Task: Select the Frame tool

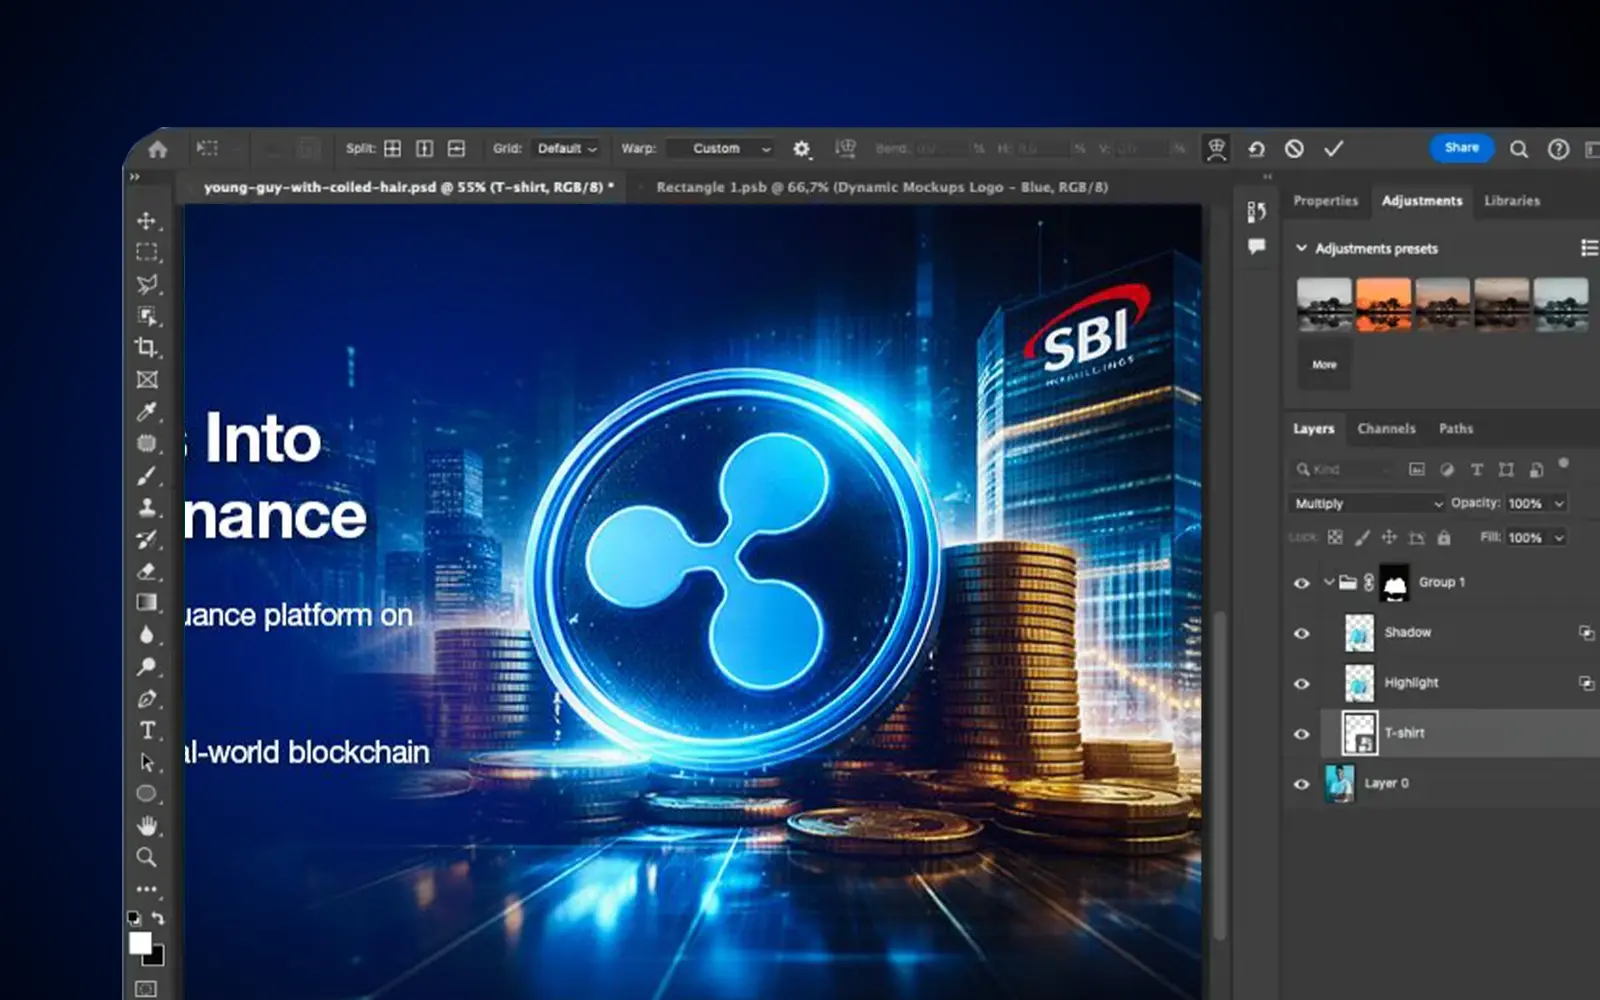Action: [147, 380]
